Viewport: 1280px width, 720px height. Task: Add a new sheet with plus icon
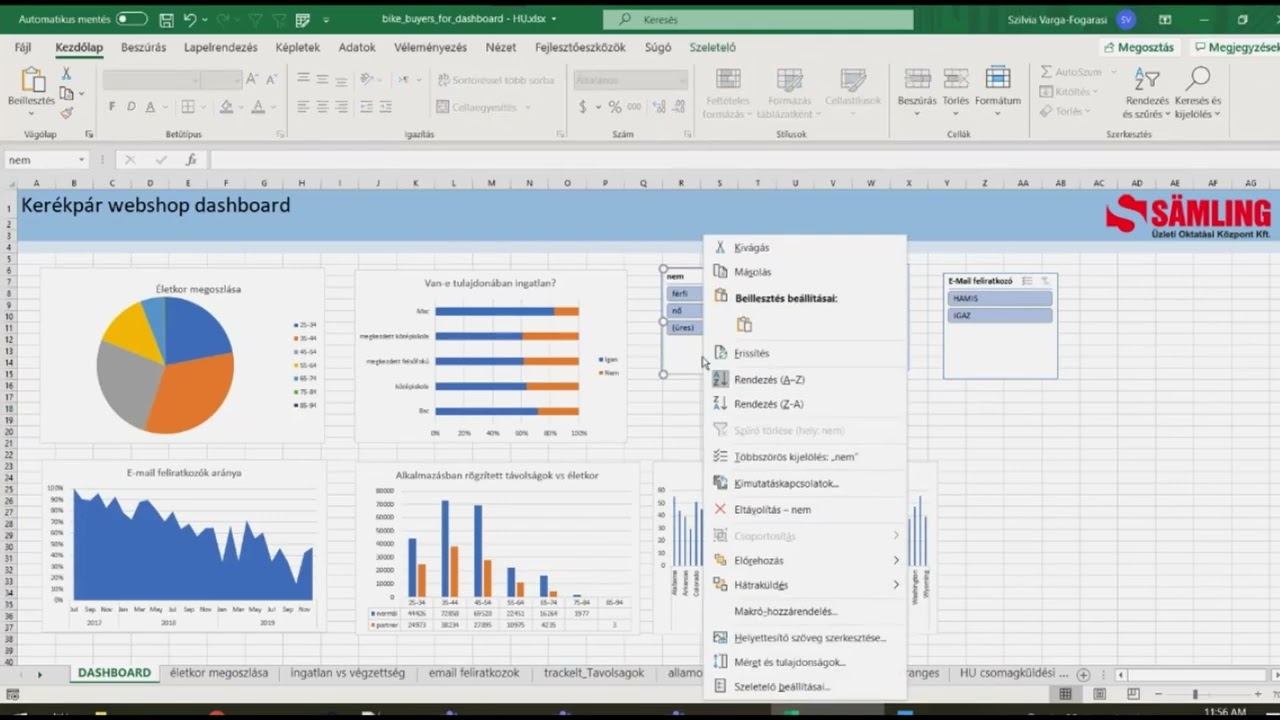[x=1083, y=675]
